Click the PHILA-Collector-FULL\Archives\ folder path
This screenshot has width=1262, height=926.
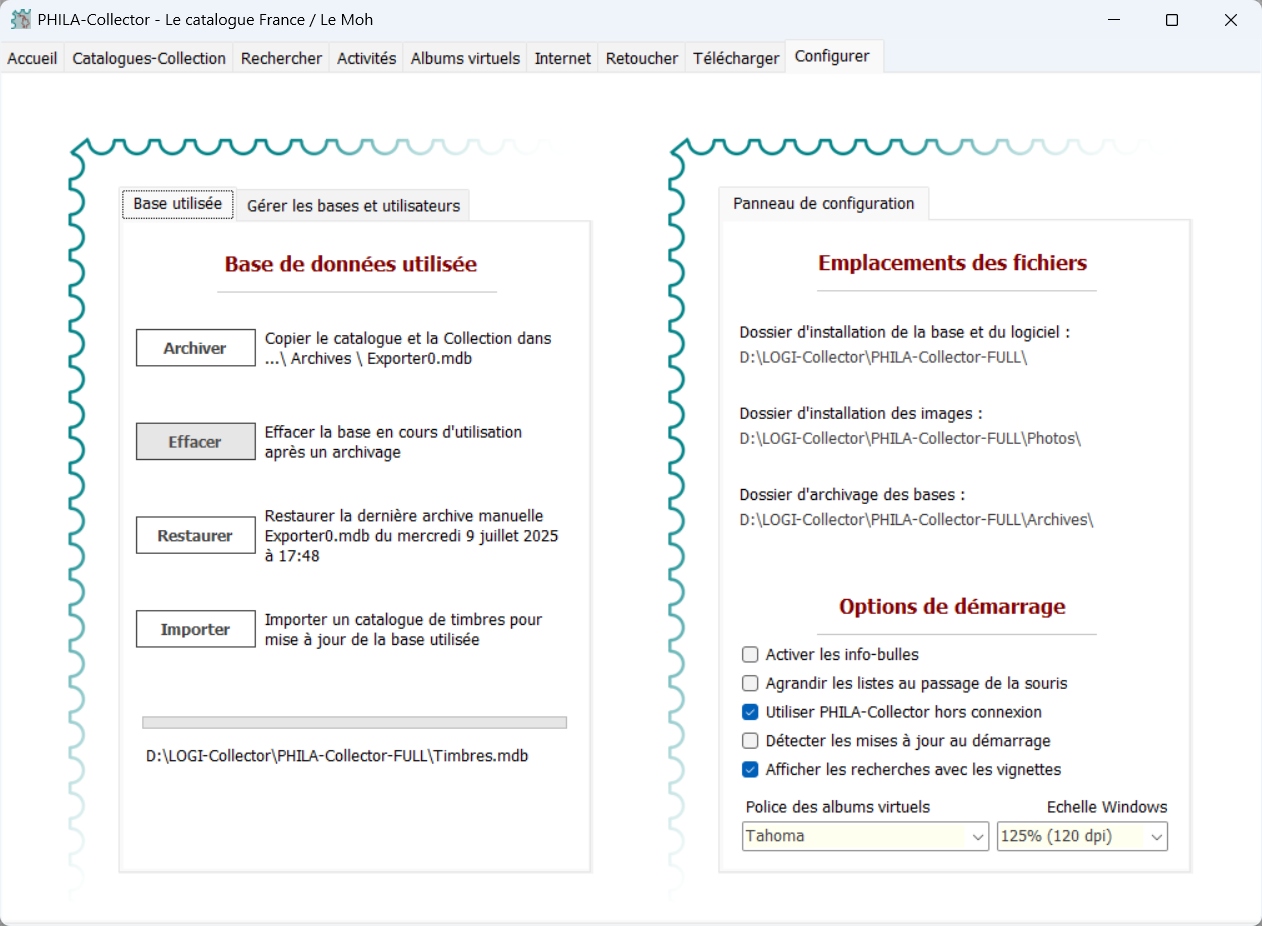click(x=916, y=520)
